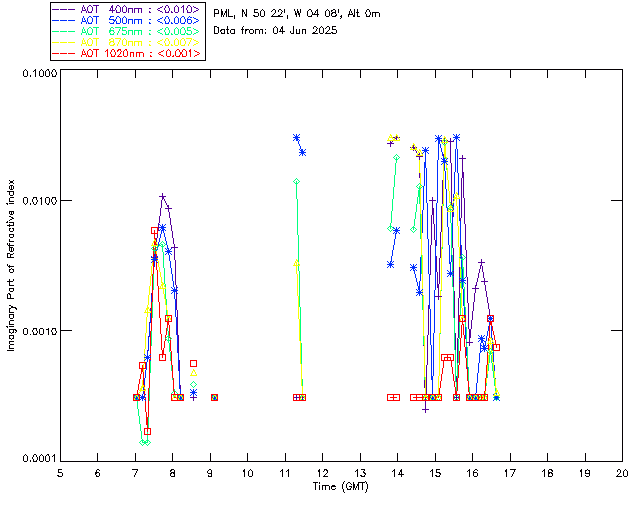Click the green diamond marker near 11.3 GMT
This screenshot has height=512, width=640.
[297, 181]
